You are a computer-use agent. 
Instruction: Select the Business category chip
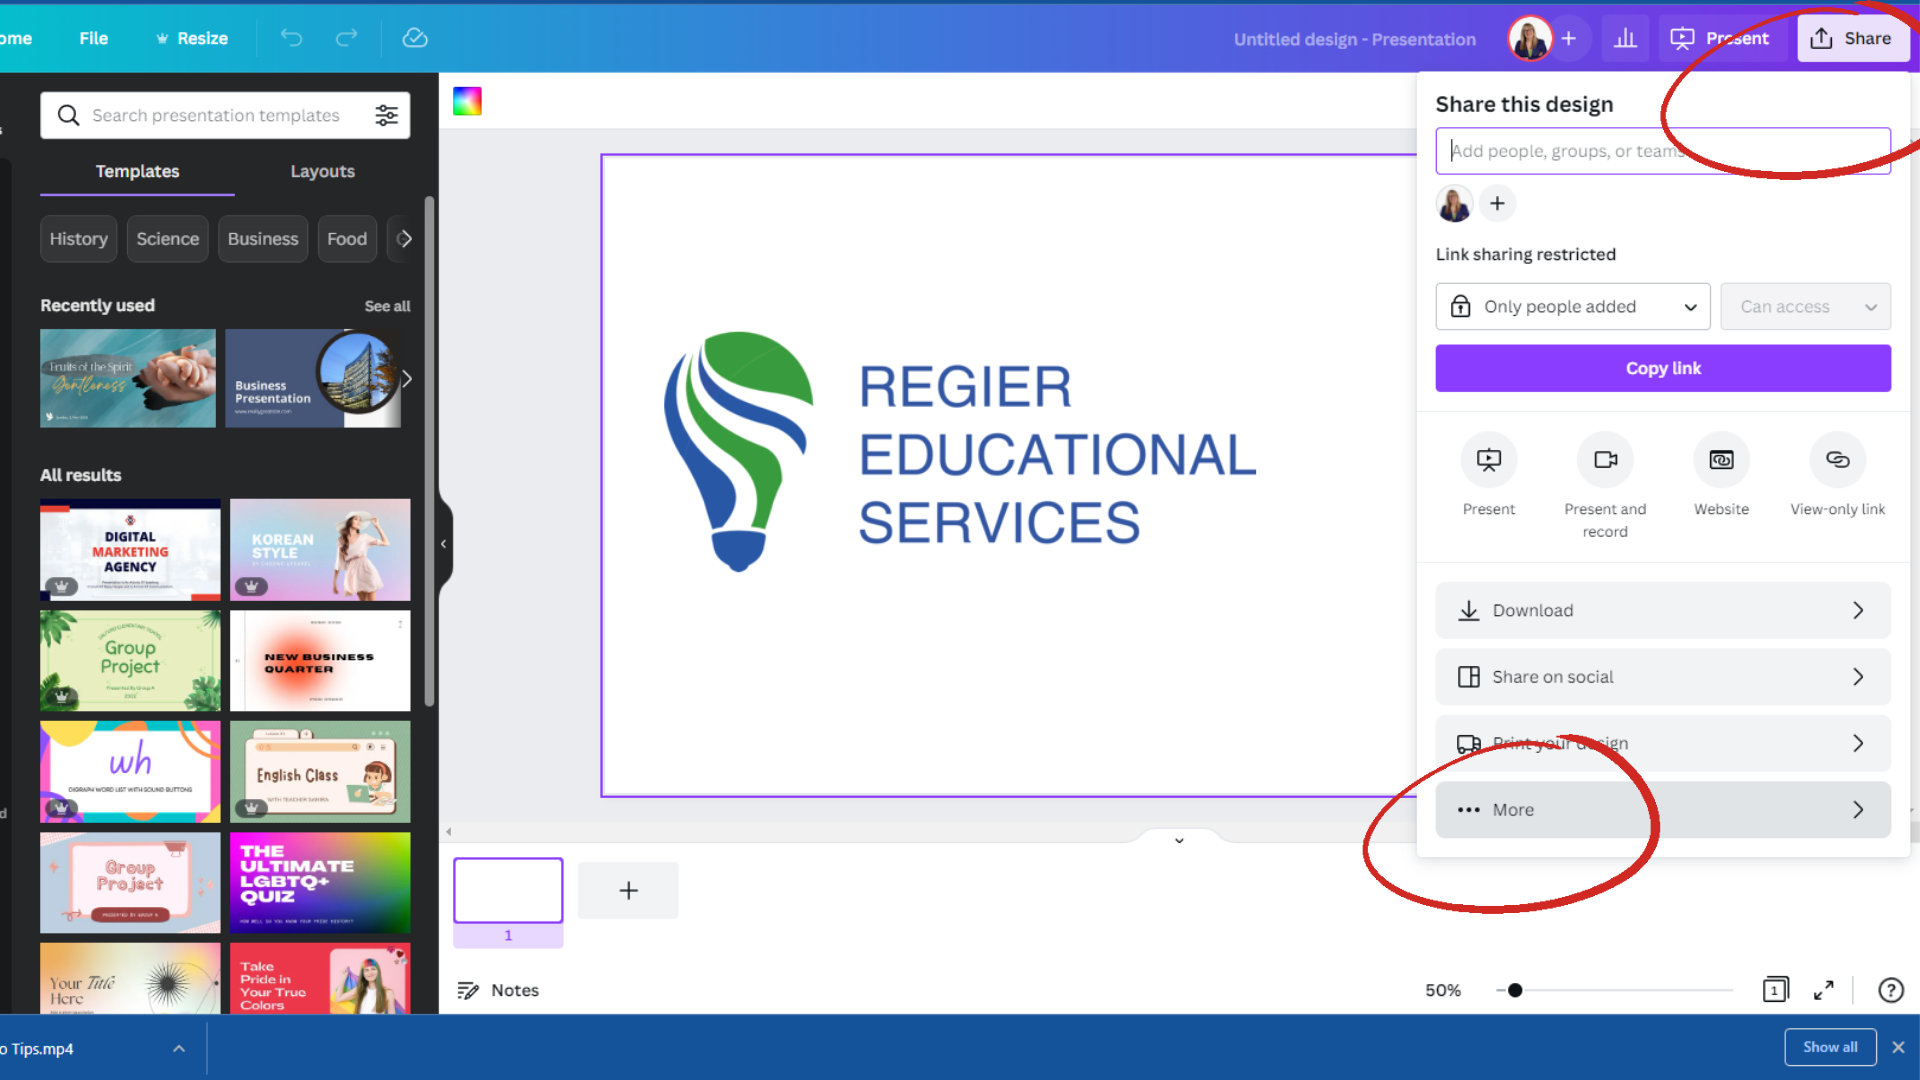tap(263, 239)
